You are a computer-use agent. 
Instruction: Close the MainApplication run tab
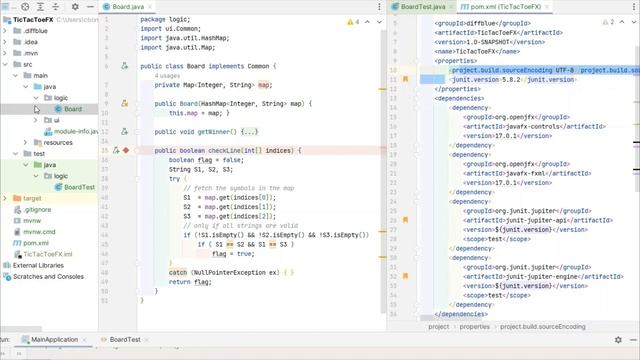coord(84,340)
